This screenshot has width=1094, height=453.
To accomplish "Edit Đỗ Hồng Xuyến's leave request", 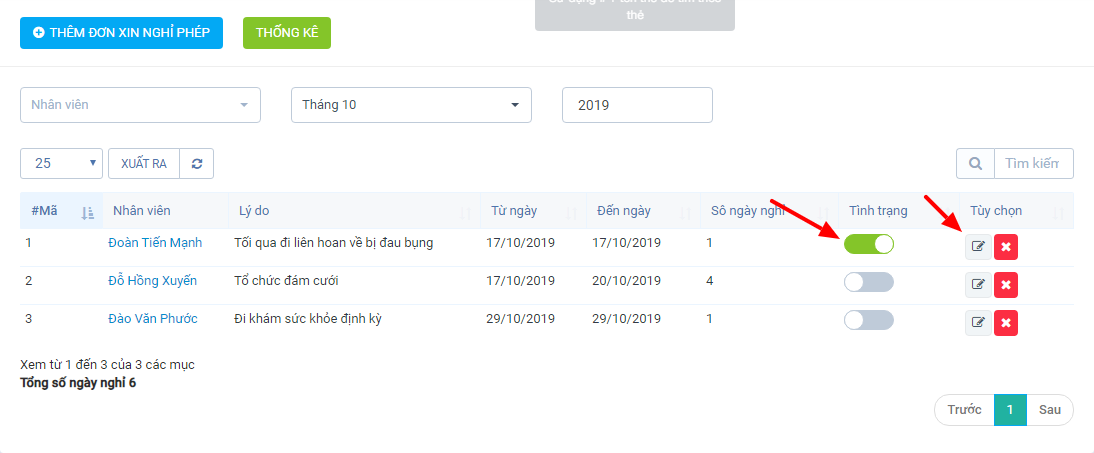I will (x=978, y=285).
